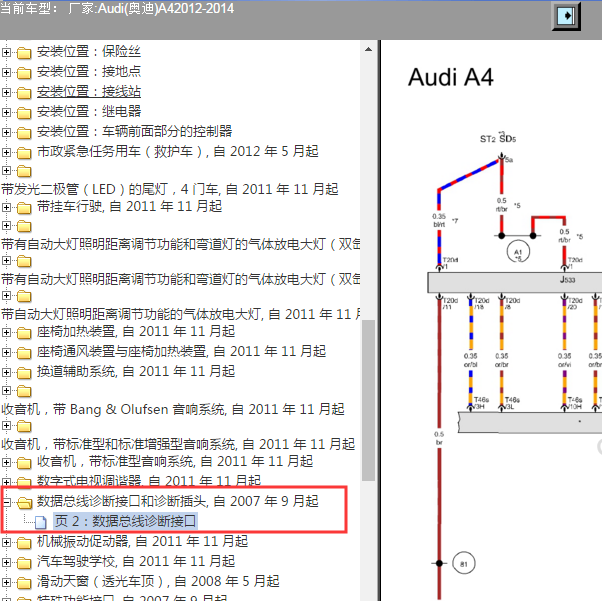
Task: Click folder icon of 带挂车行驶
Action: click(24, 208)
